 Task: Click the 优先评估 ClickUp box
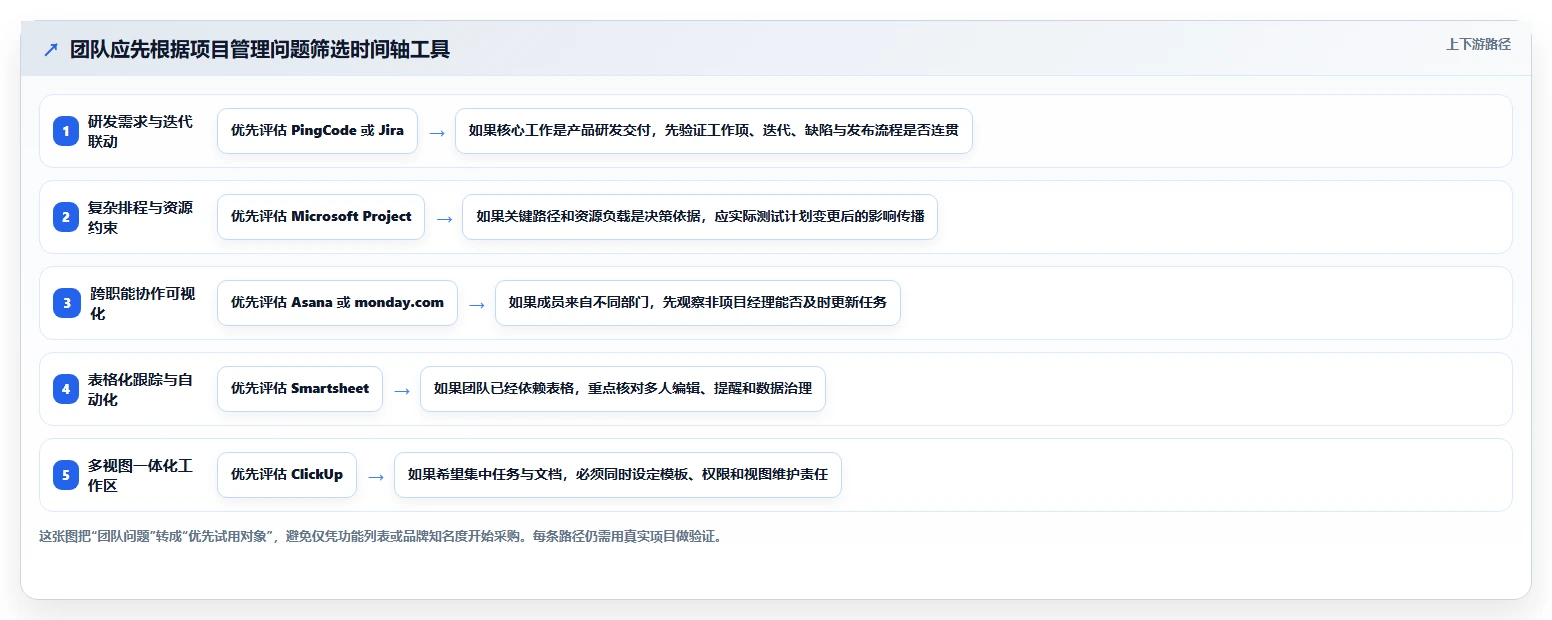point(287,475)
